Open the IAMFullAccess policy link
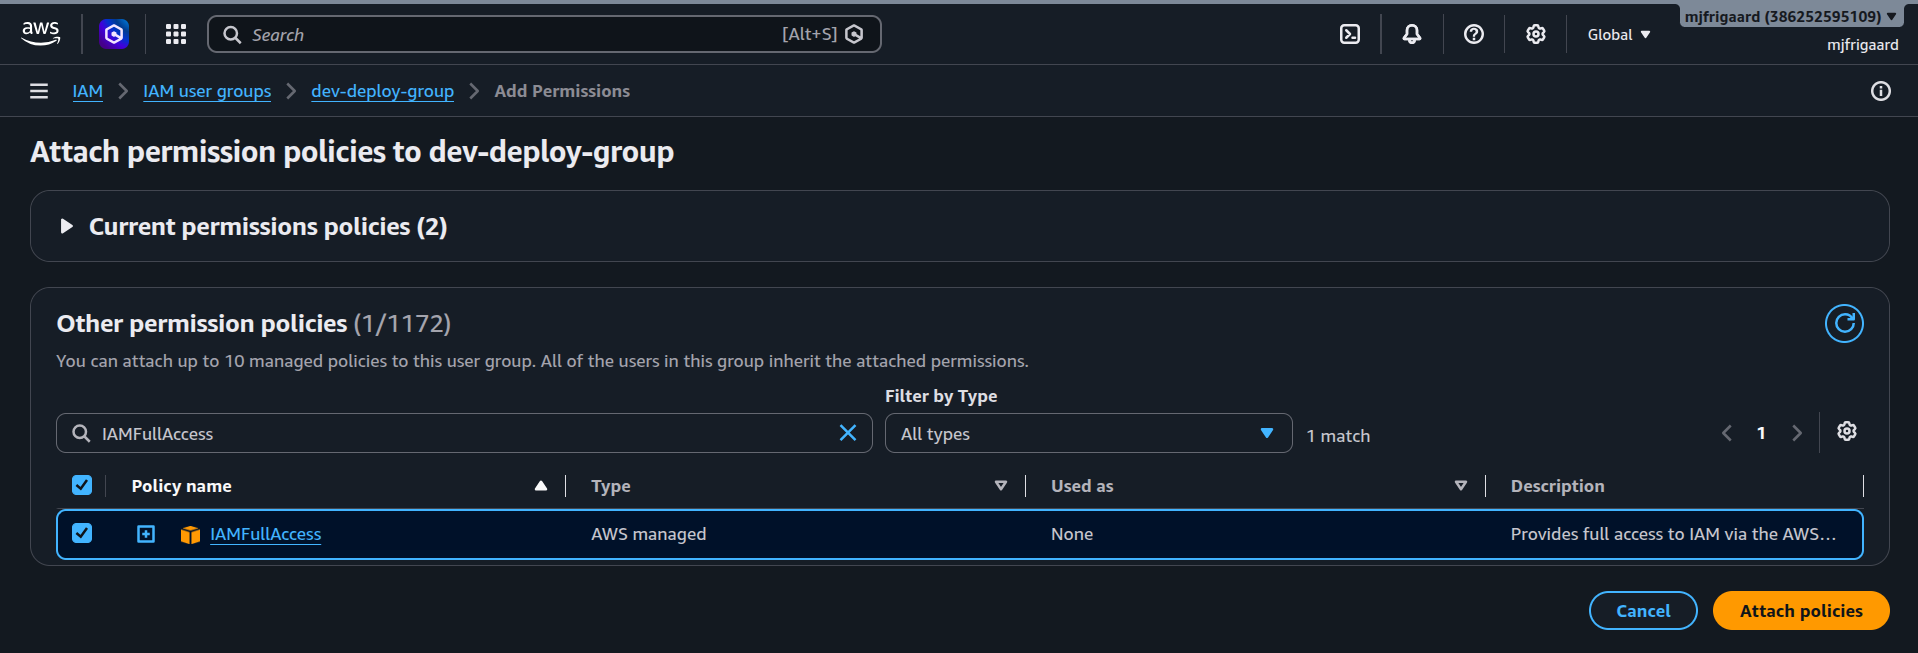The width and height of the screenshot is (1918, 653). point(265,534)
